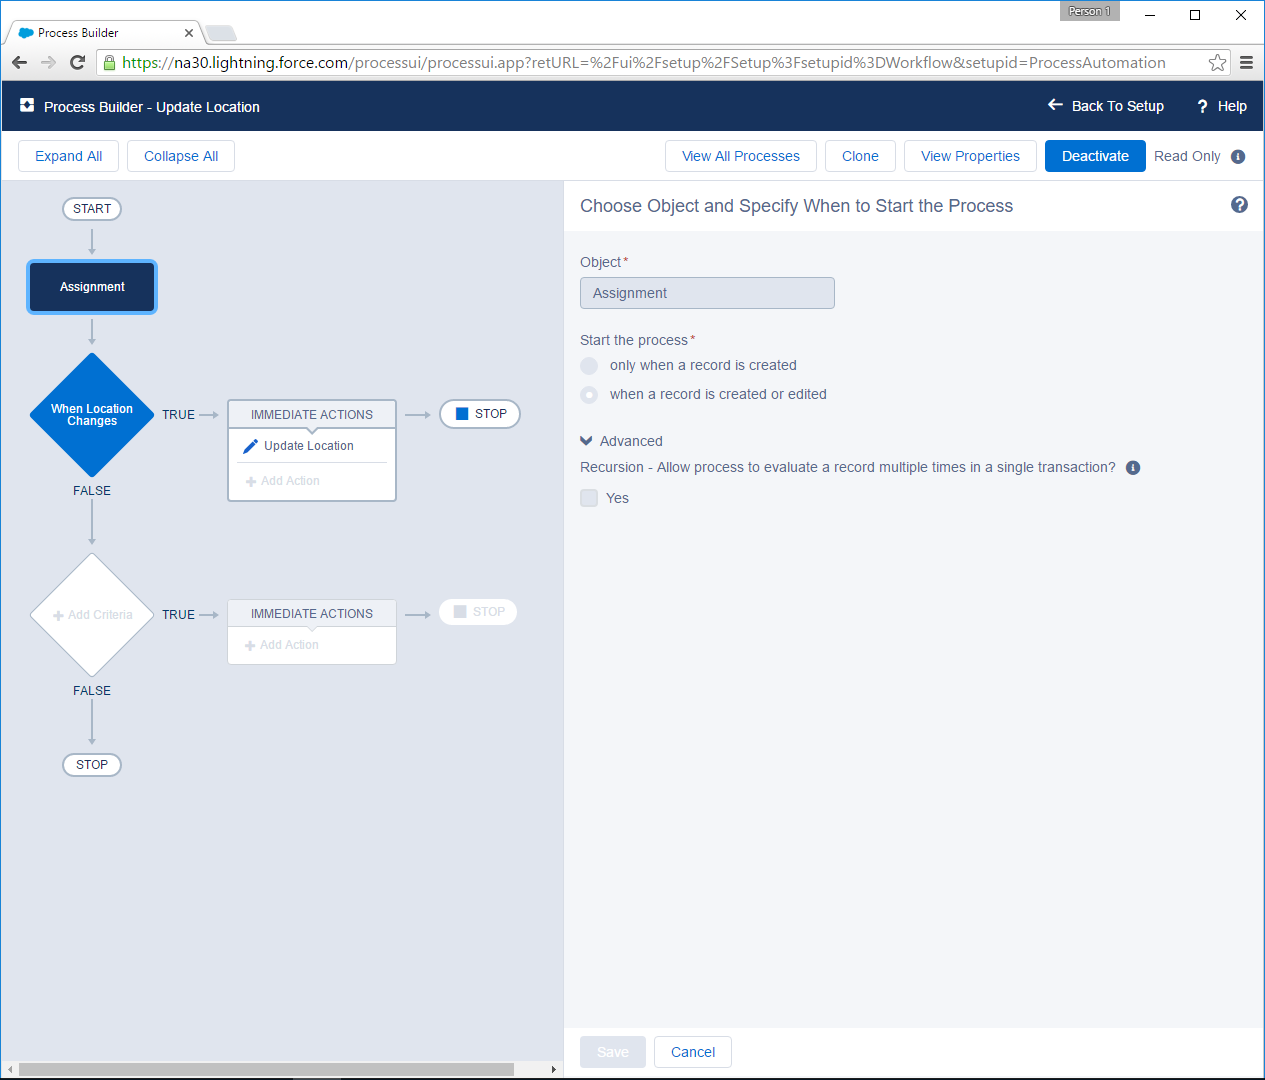Click the horizontal canvas scrollbar
This screenshot has height=1080, width=1265.
266,1070
